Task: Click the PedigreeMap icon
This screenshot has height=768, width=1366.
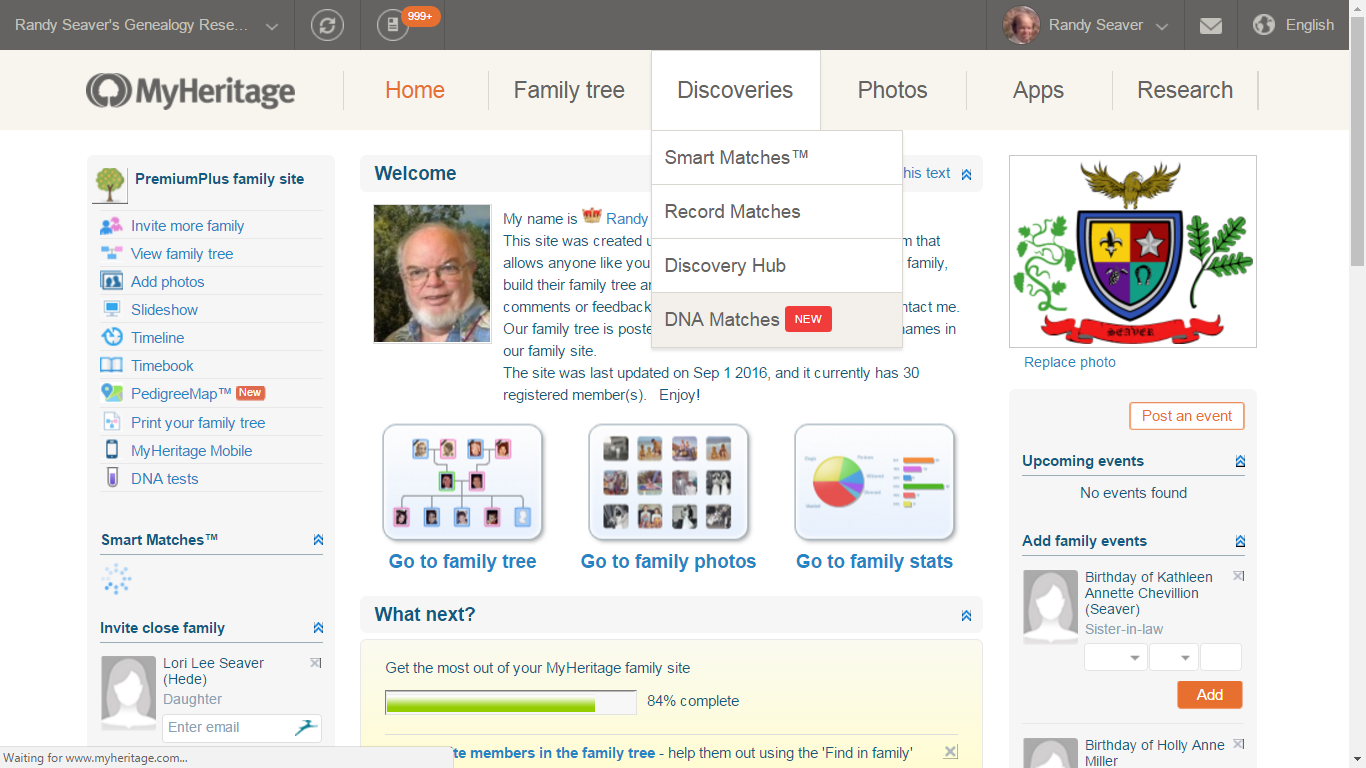Action: click(x=112, y=394)
